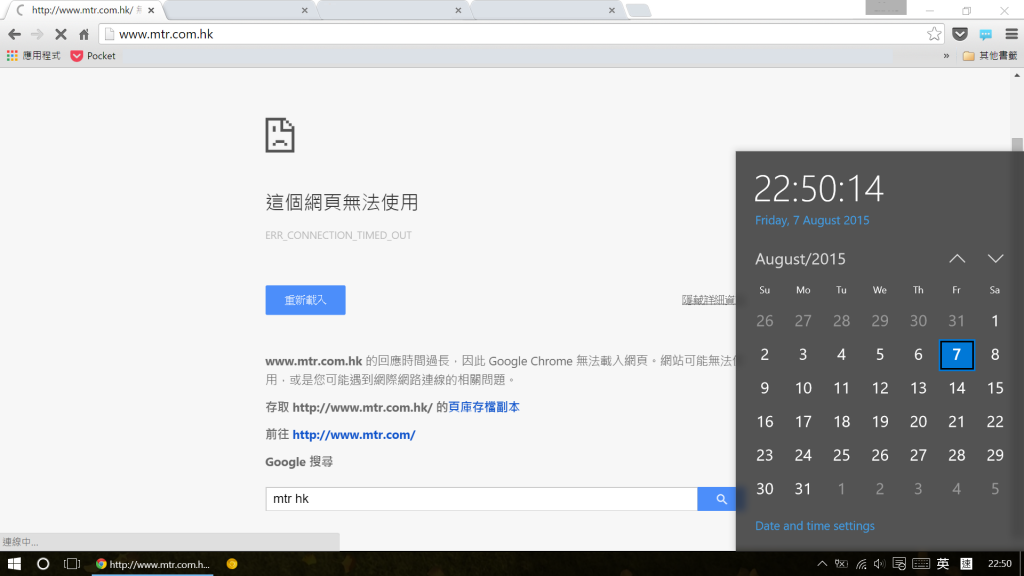Viewport: 1024px width, 576px height.
Task: Go to the next month in the calendar
Action: 995,259
